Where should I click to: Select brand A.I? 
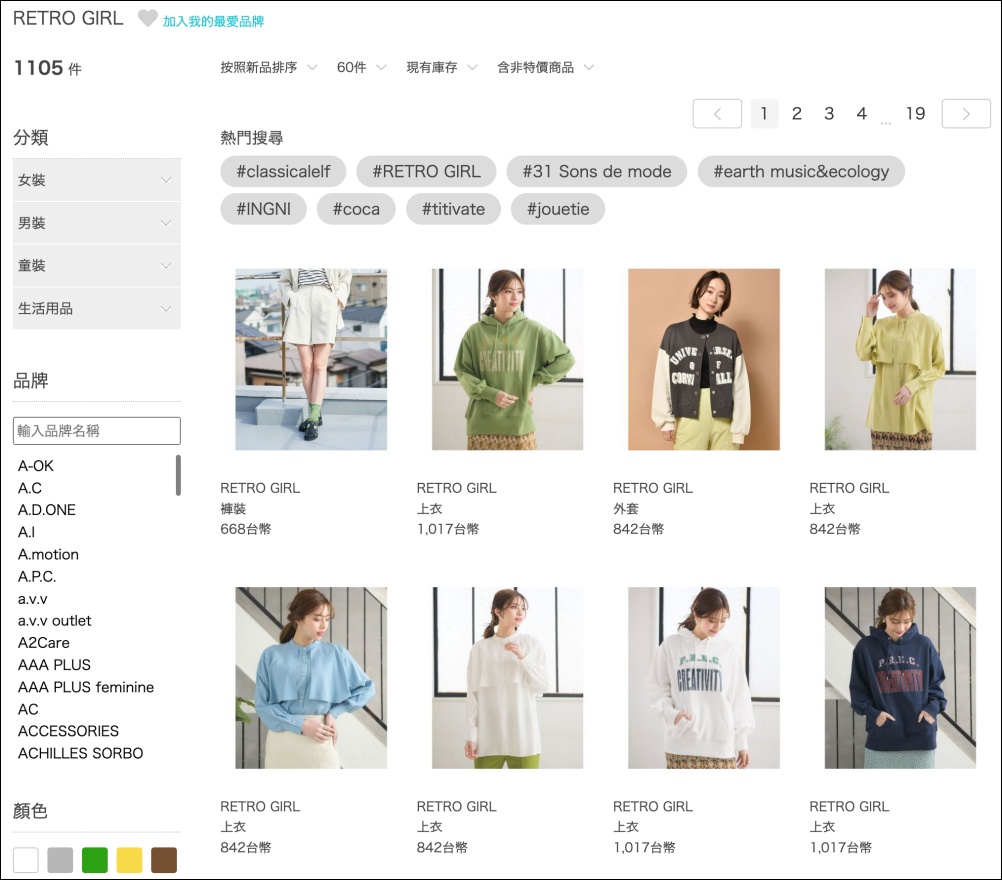pyautogui.click(x=26, y=532)
